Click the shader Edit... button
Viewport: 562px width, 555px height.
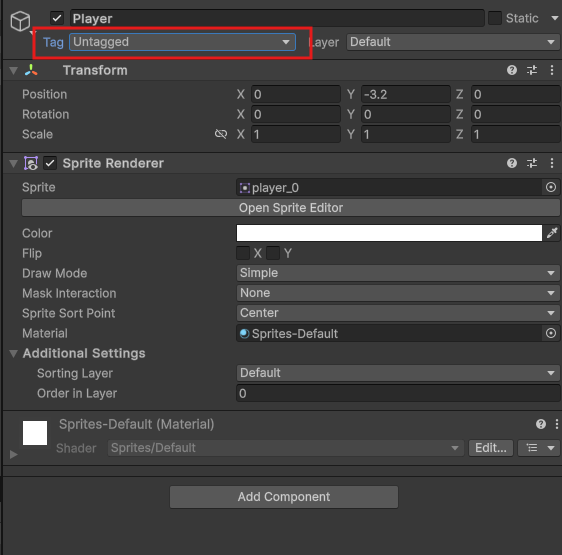[491, 448]
